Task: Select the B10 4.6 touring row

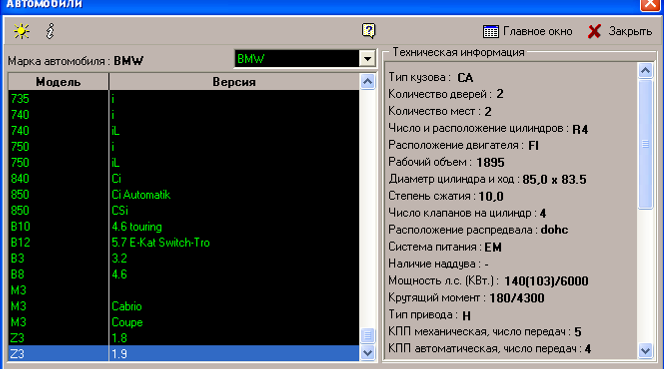Action: (x=183, y=227)
